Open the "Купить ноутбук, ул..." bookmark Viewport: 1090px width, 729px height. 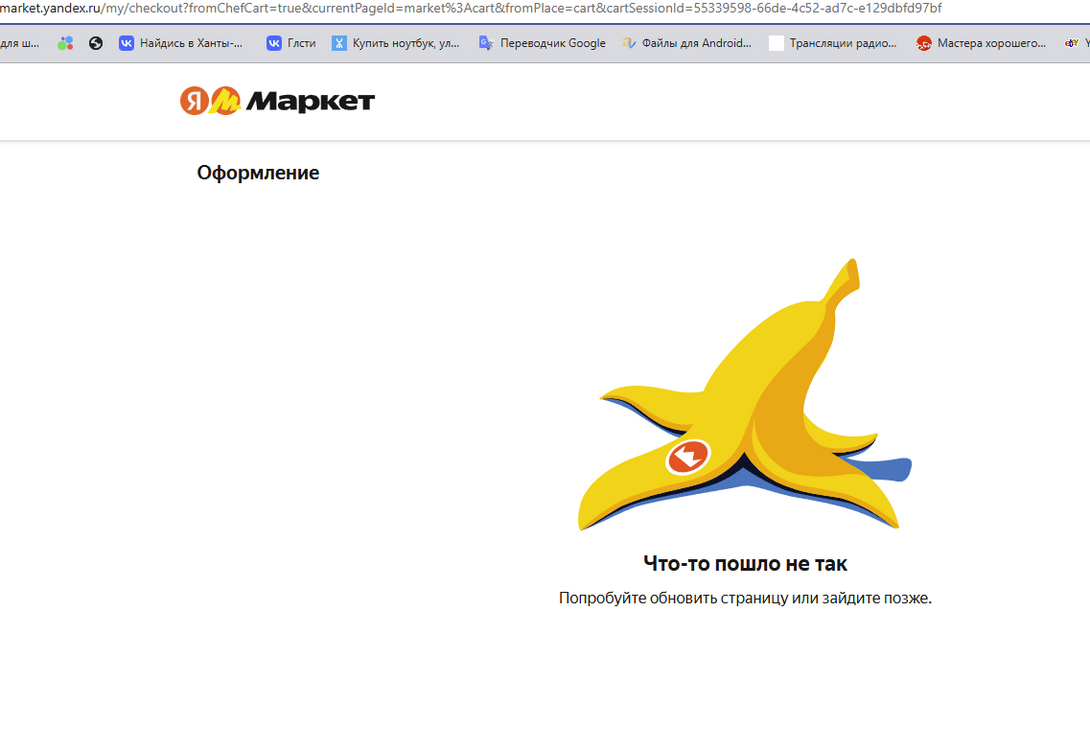tap(396, 43)
